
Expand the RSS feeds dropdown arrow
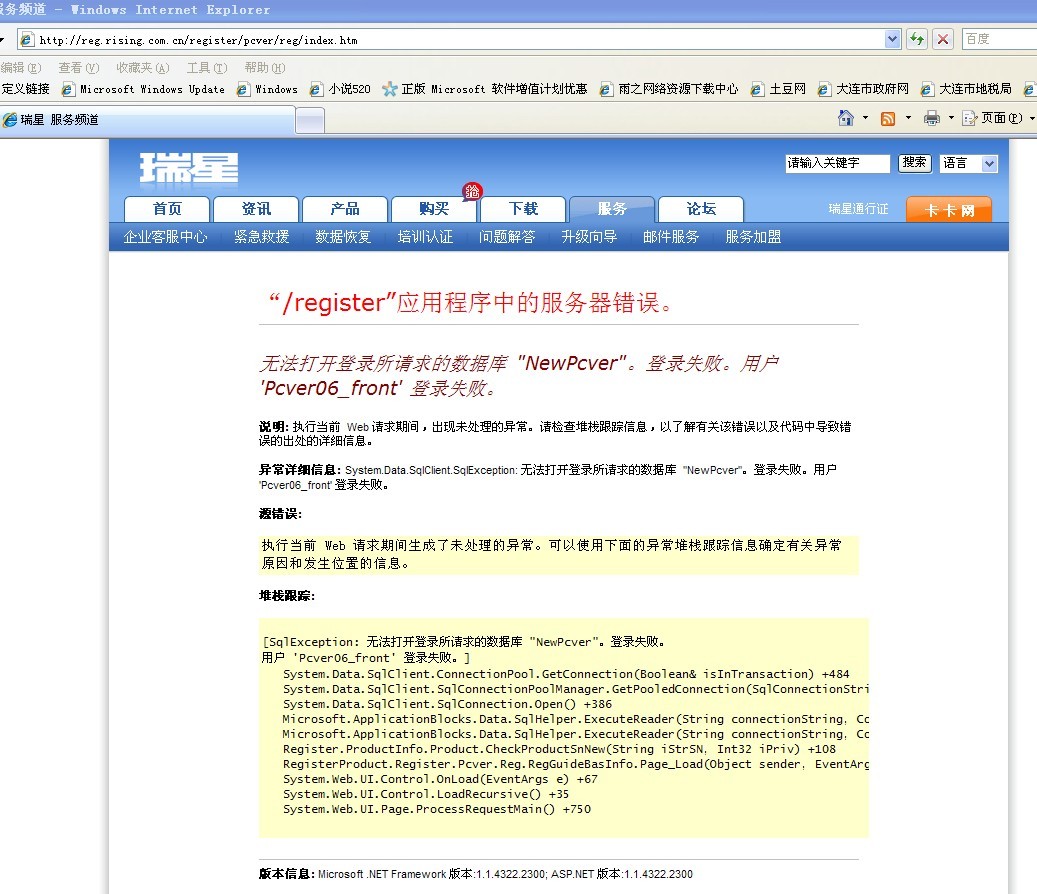(x=908, y=118)
